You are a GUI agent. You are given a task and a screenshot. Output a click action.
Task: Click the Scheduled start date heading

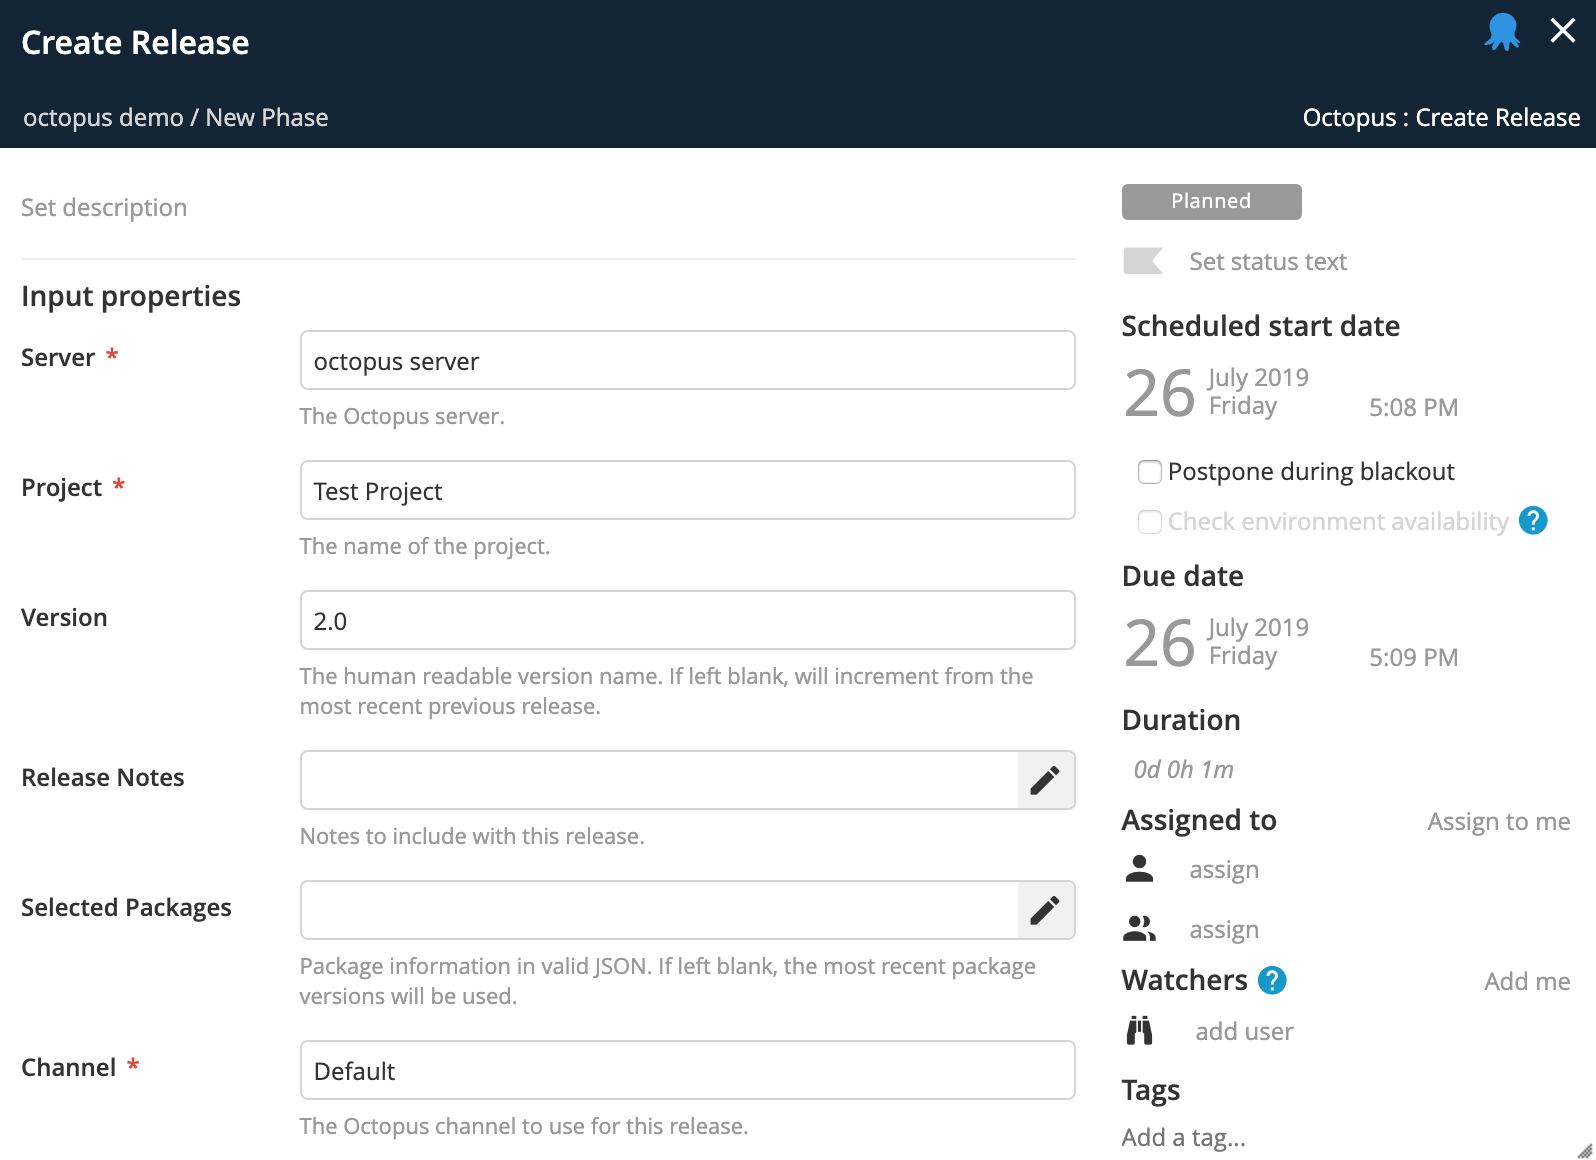[x=1260, y=326]
